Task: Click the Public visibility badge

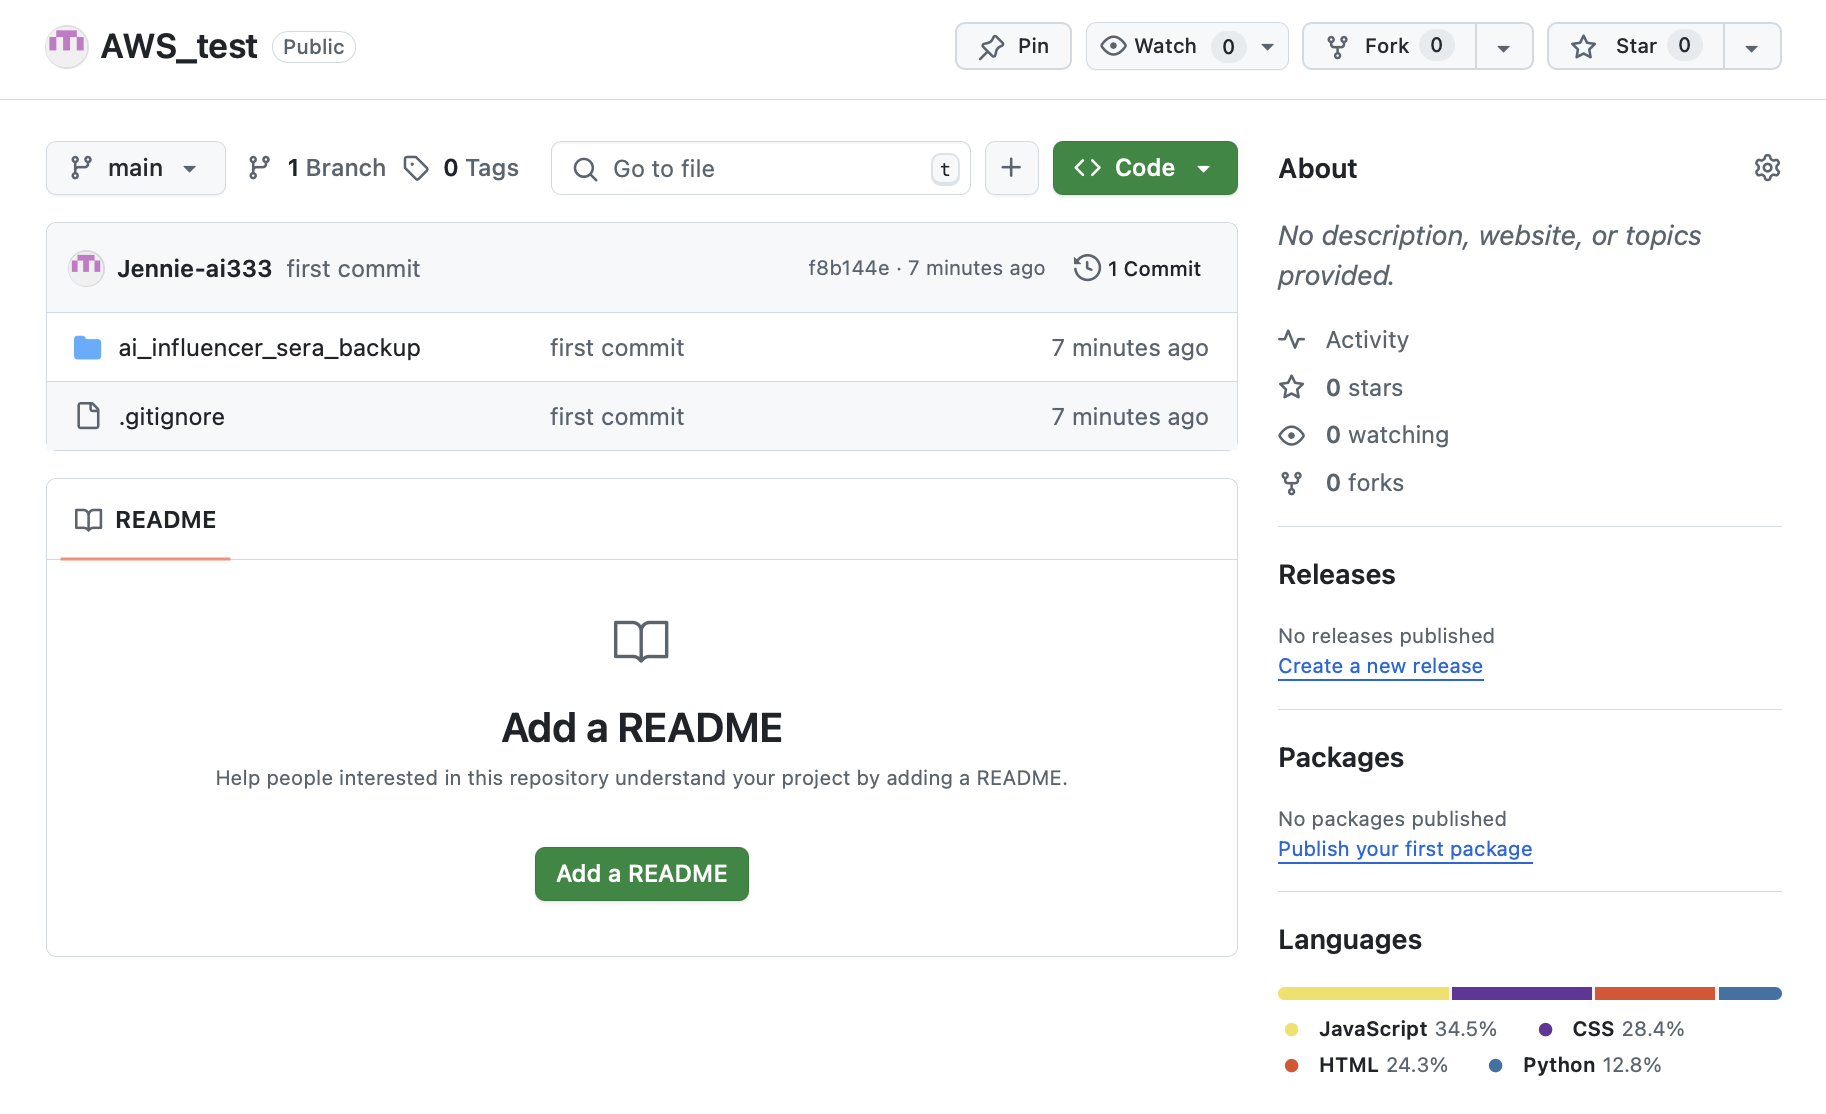Action: coord(314,47)
